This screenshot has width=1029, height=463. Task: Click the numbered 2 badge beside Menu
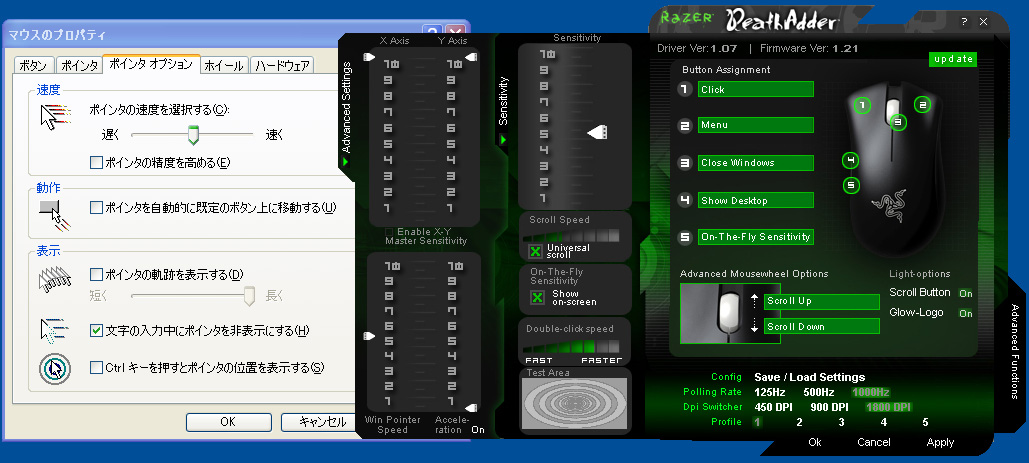tap(686, 125)
